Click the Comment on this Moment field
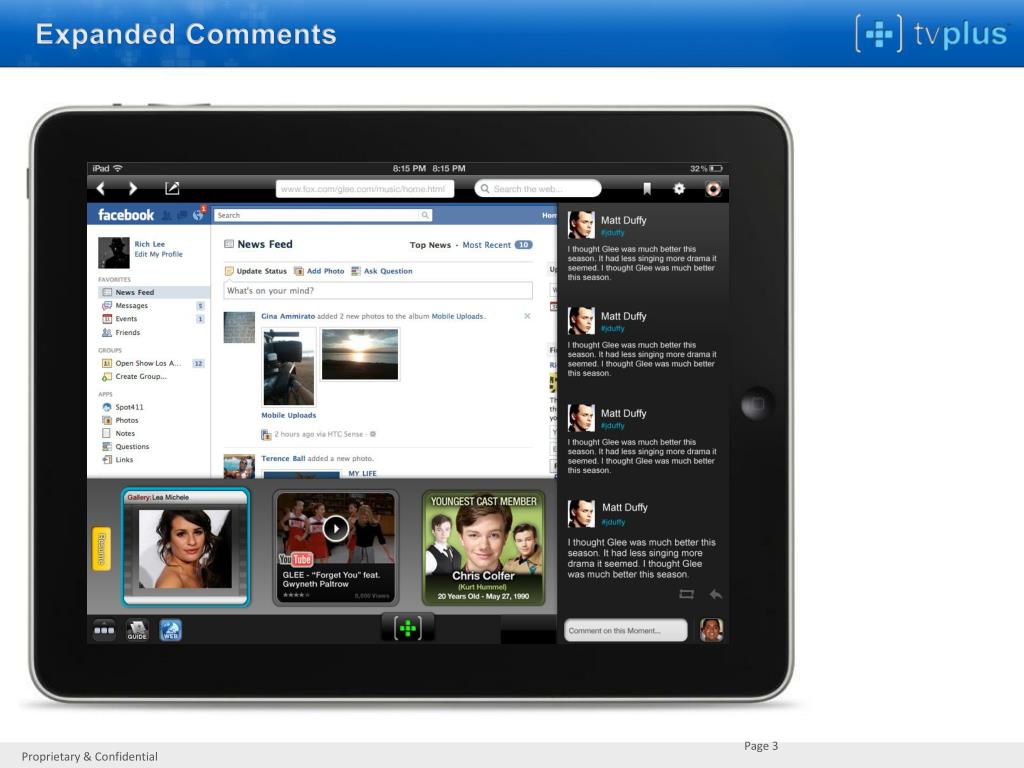Image resolution: width=1024 pixels, height=768 pixels. pyautogui.click(x=626, y=630)
